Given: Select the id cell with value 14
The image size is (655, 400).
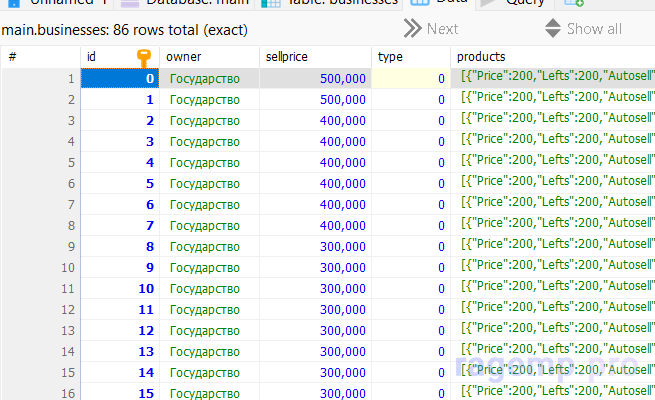Looking at the screenshot, I should pos(120,372).
